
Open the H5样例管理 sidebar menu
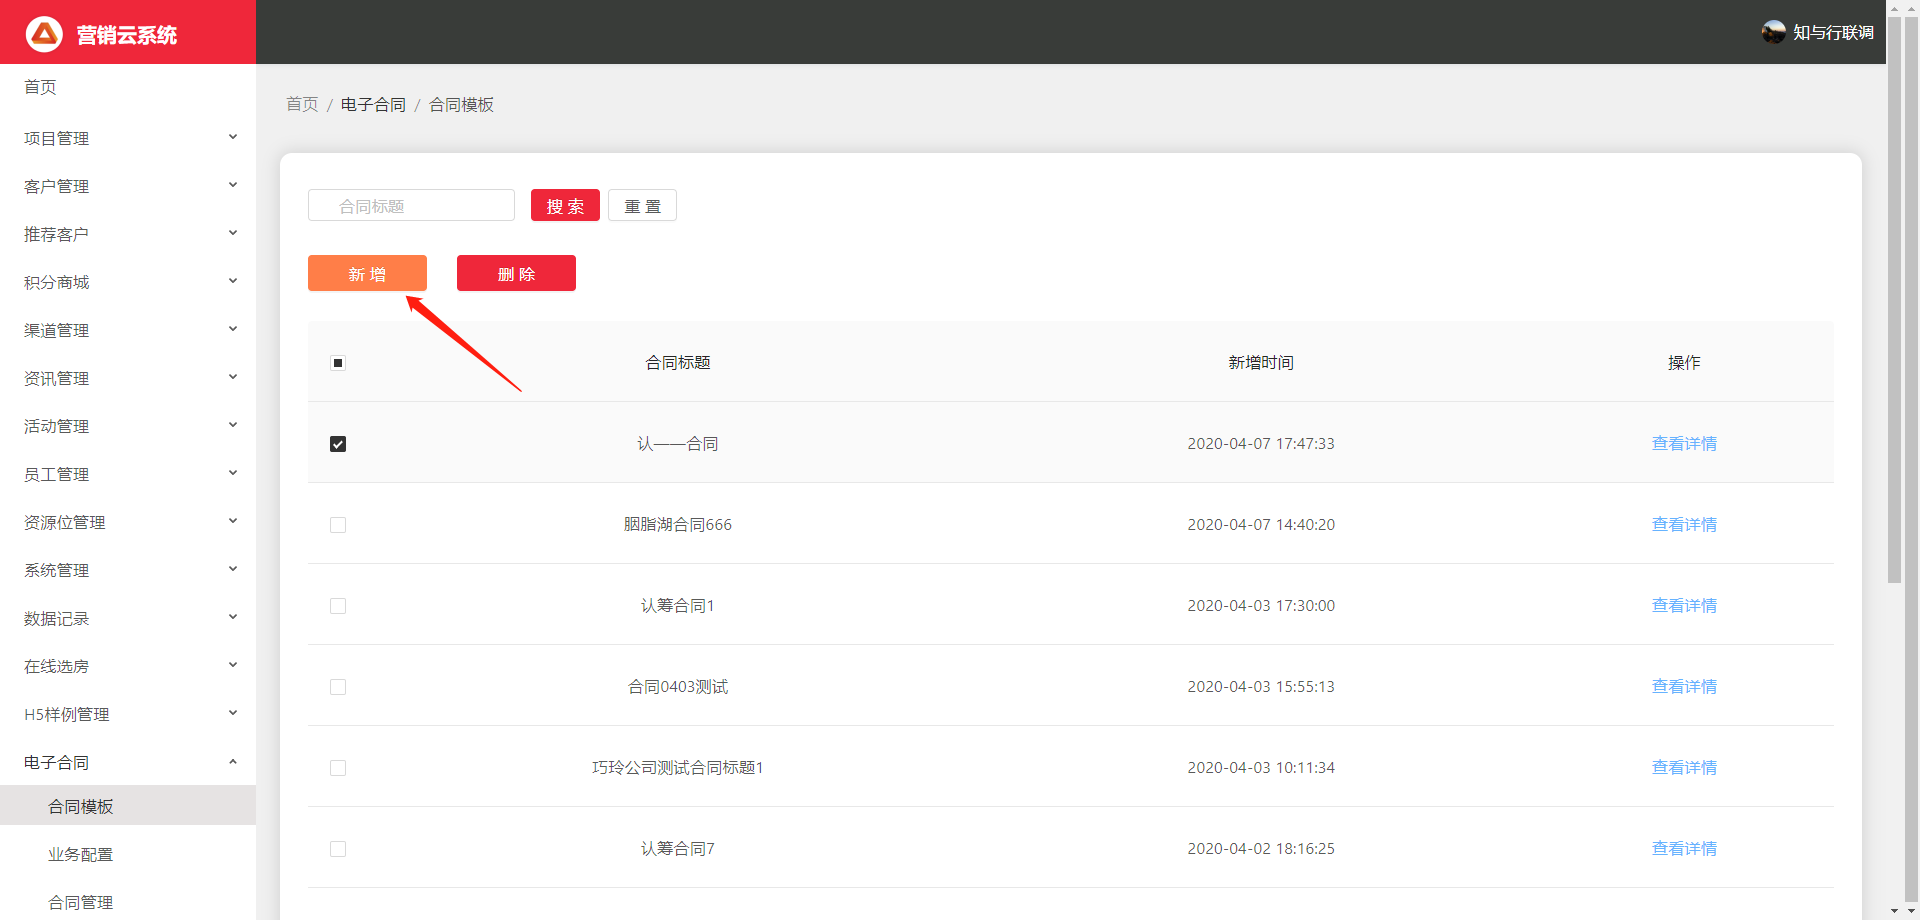[128, 714]
